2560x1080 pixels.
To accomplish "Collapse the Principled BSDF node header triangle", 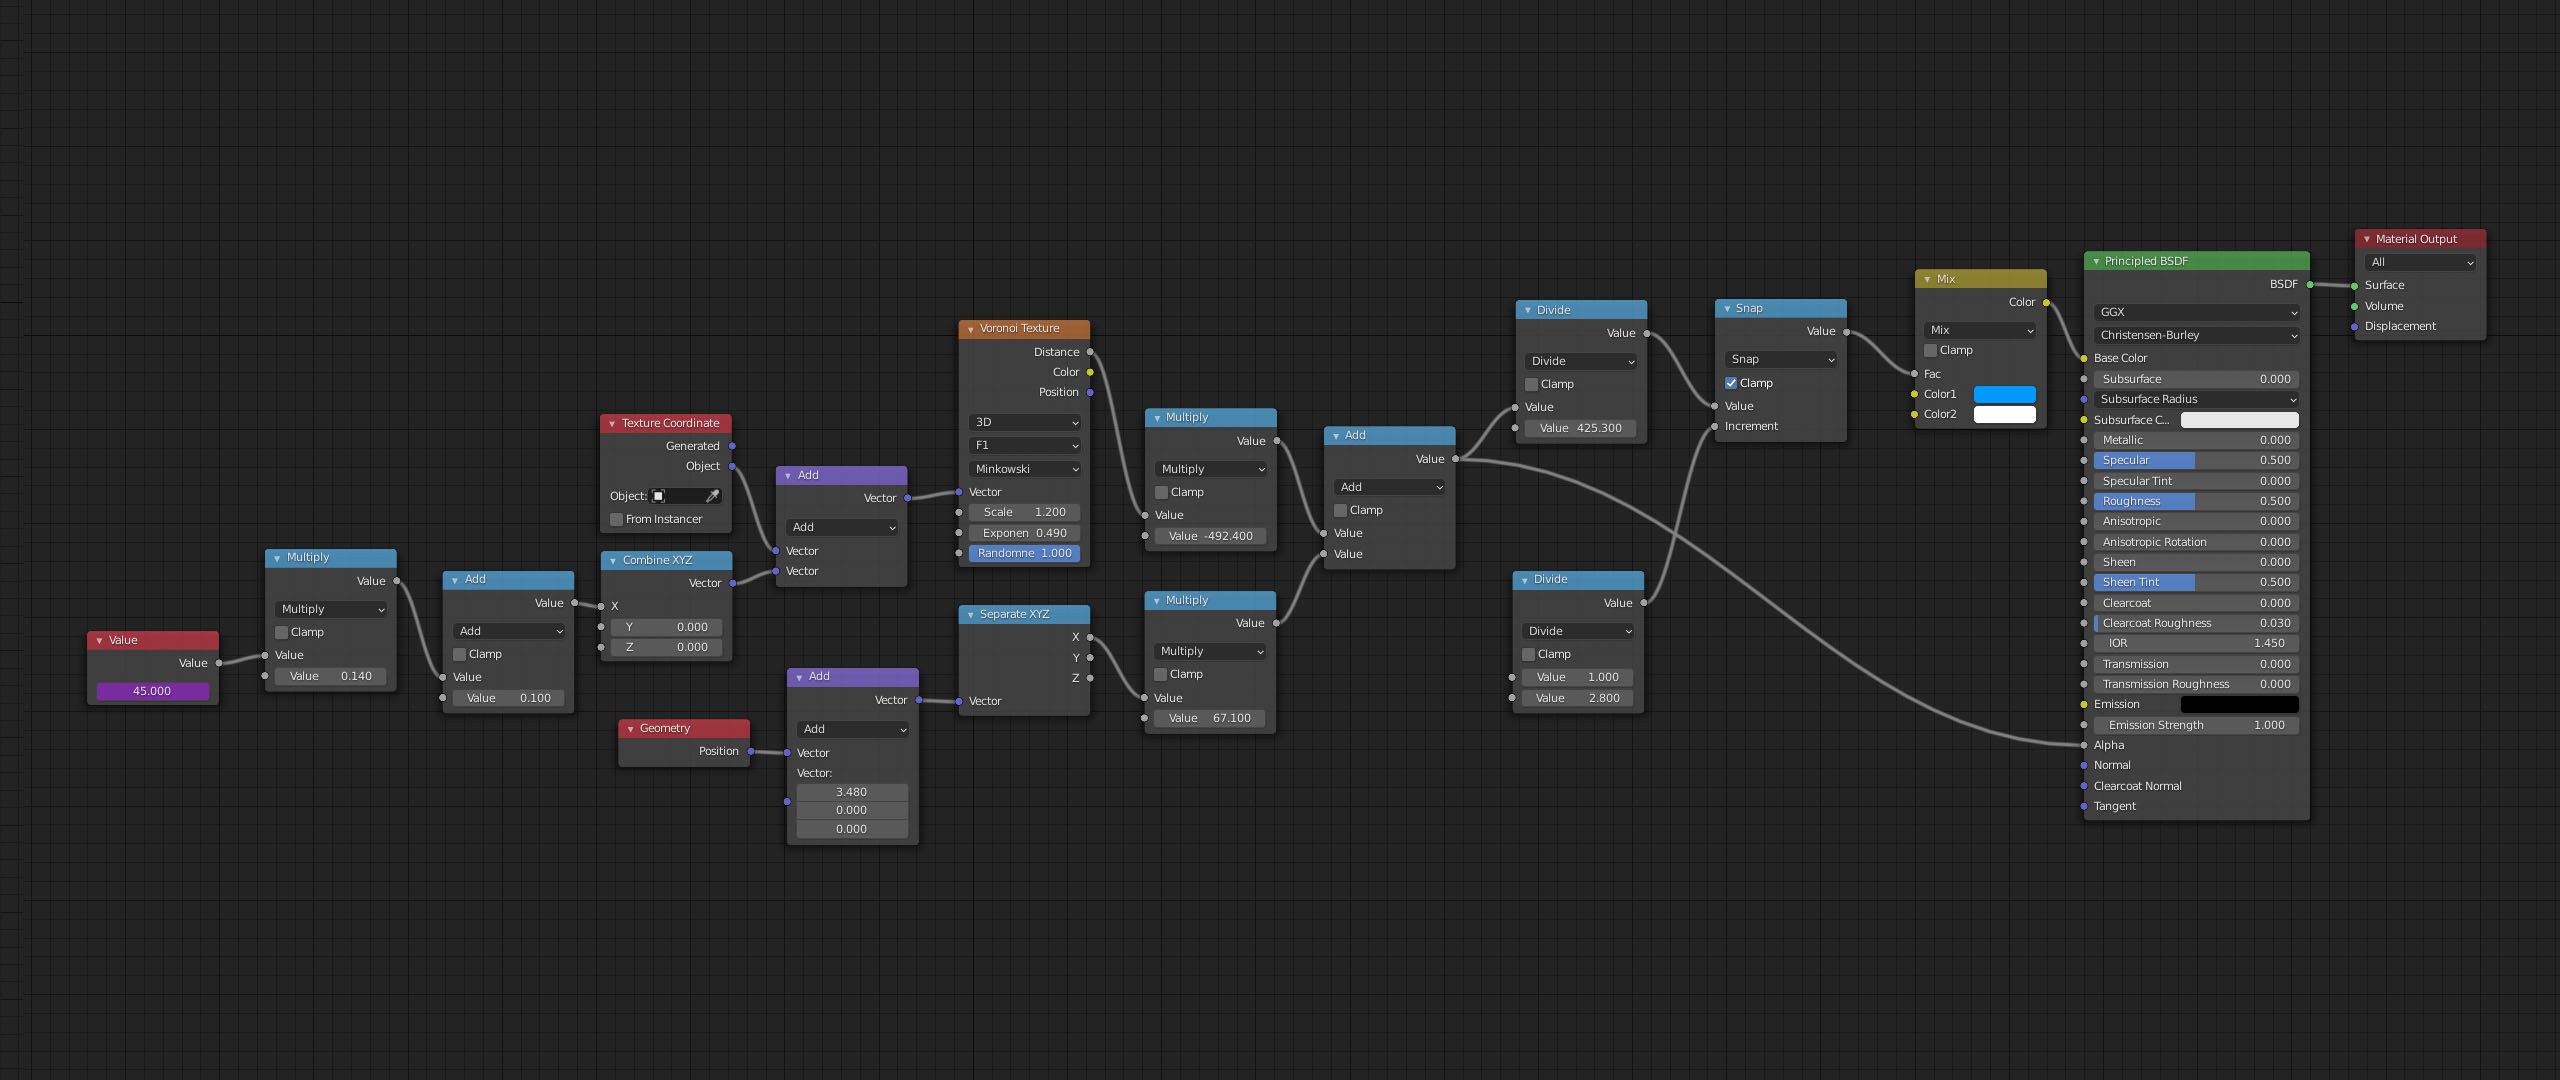I will pyautogui.click(x=2095, y=261).
